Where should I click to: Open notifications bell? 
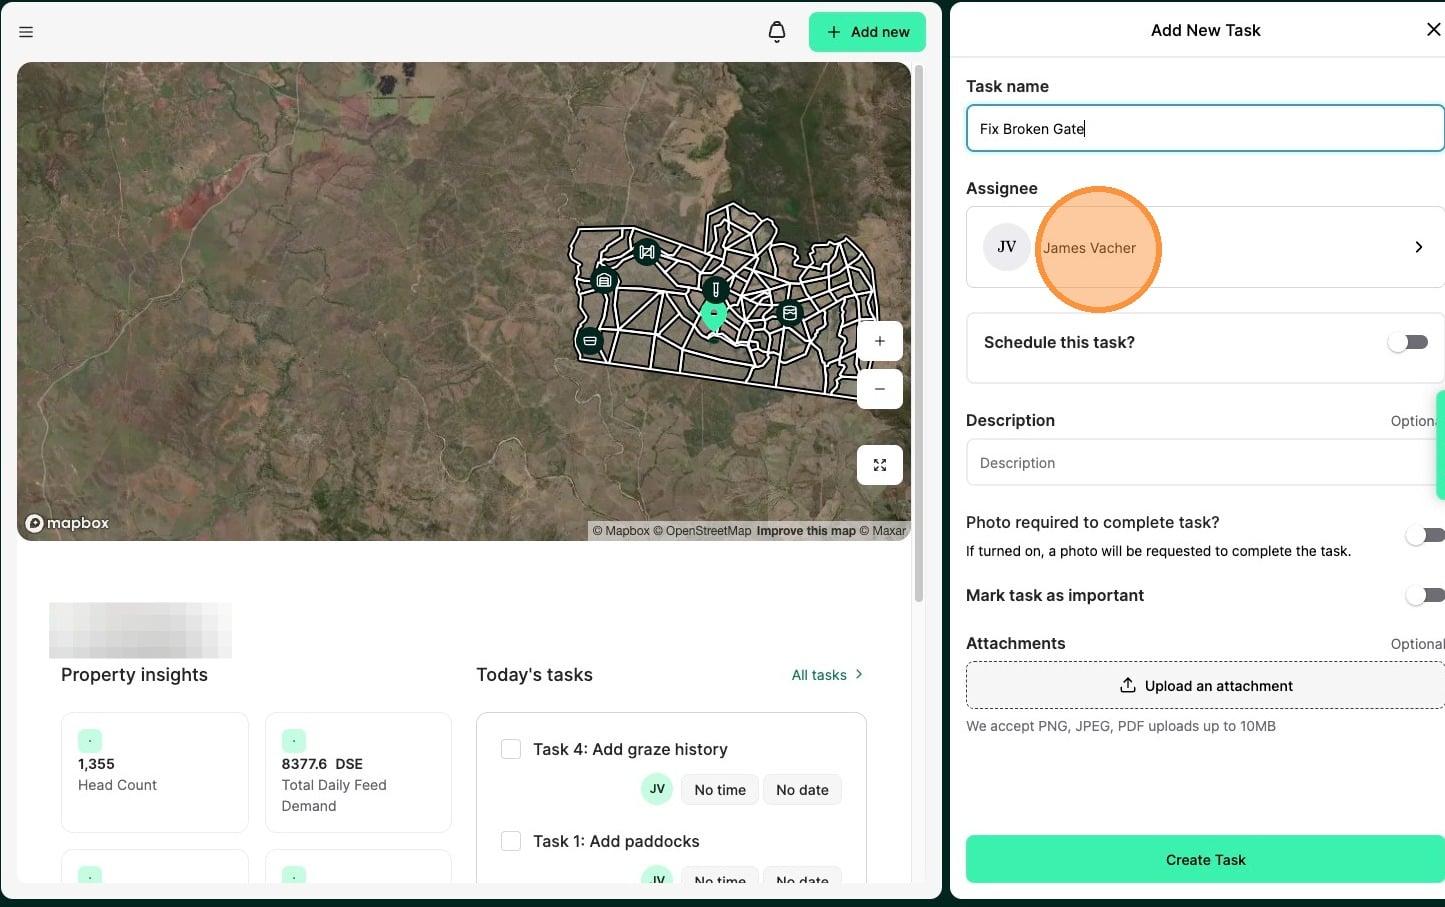(x=777, y=32)
